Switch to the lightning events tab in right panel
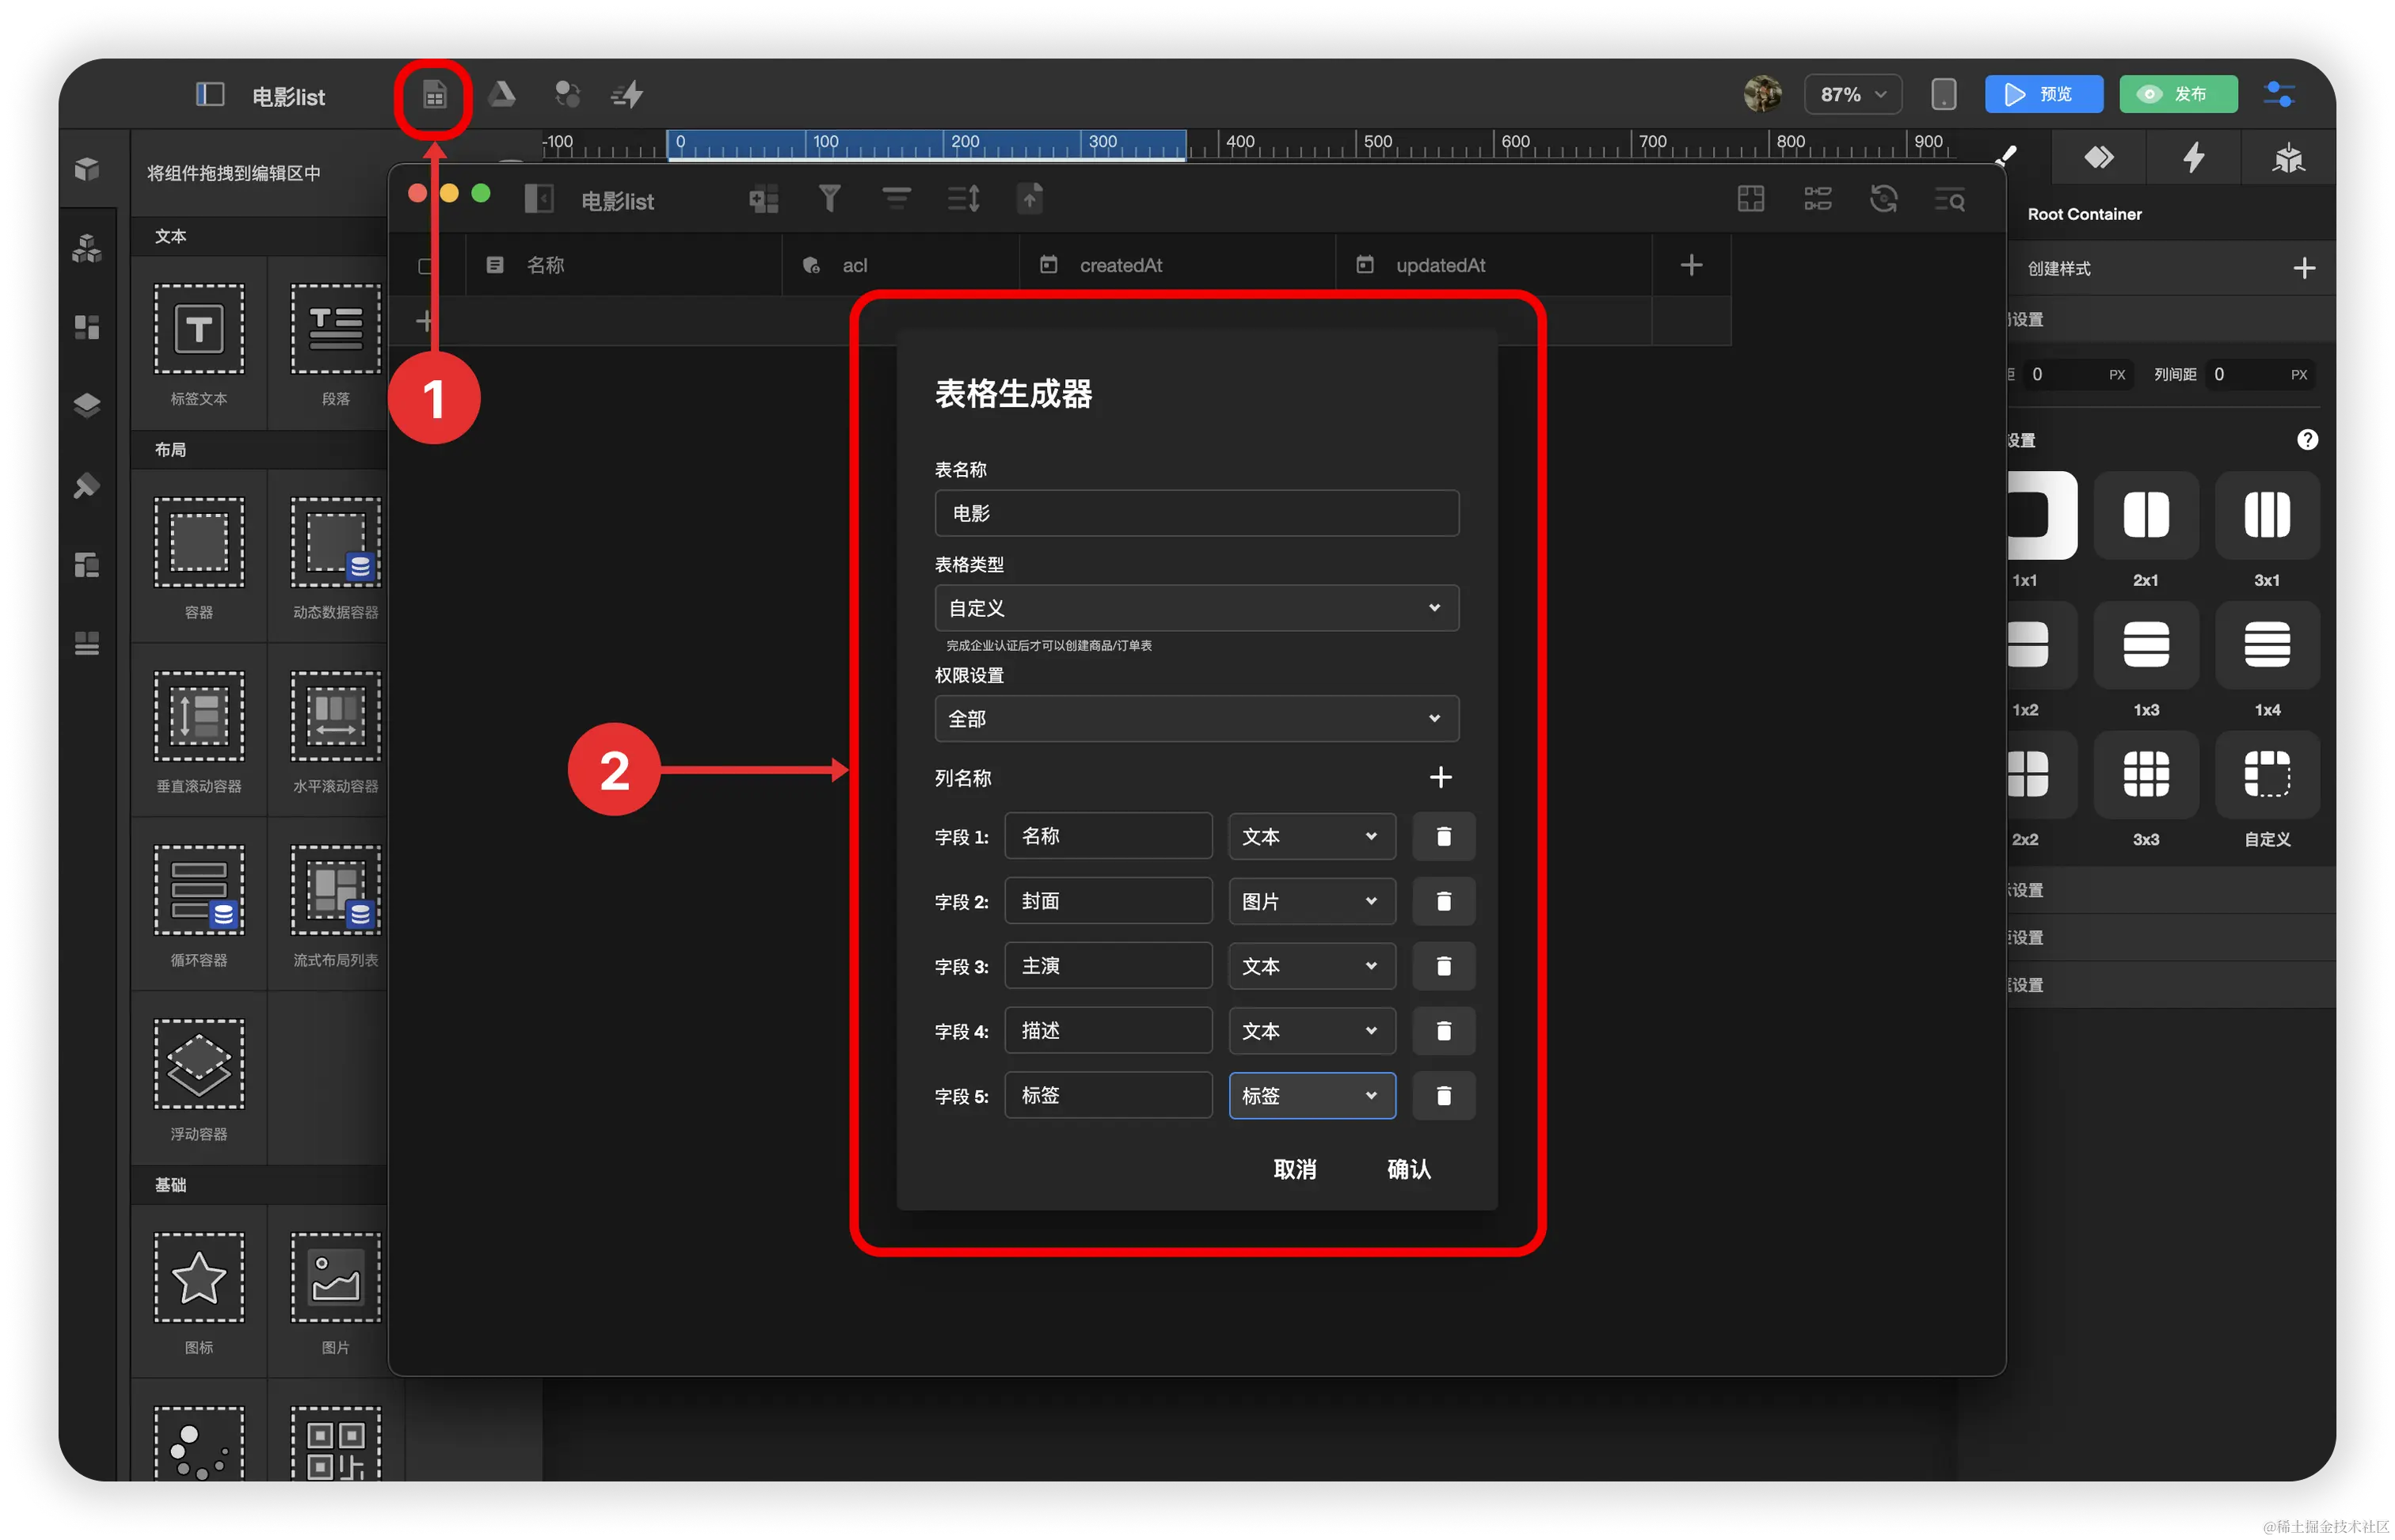 (x=2193, y=157)
